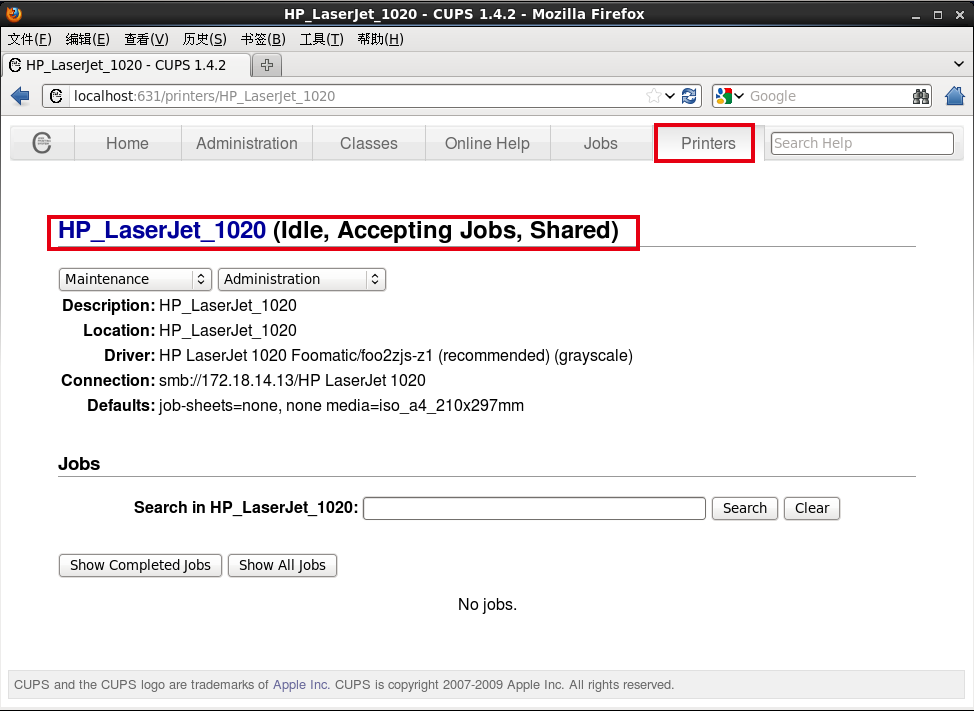
Task: Open the Classes tab
Action: [368, 143]
